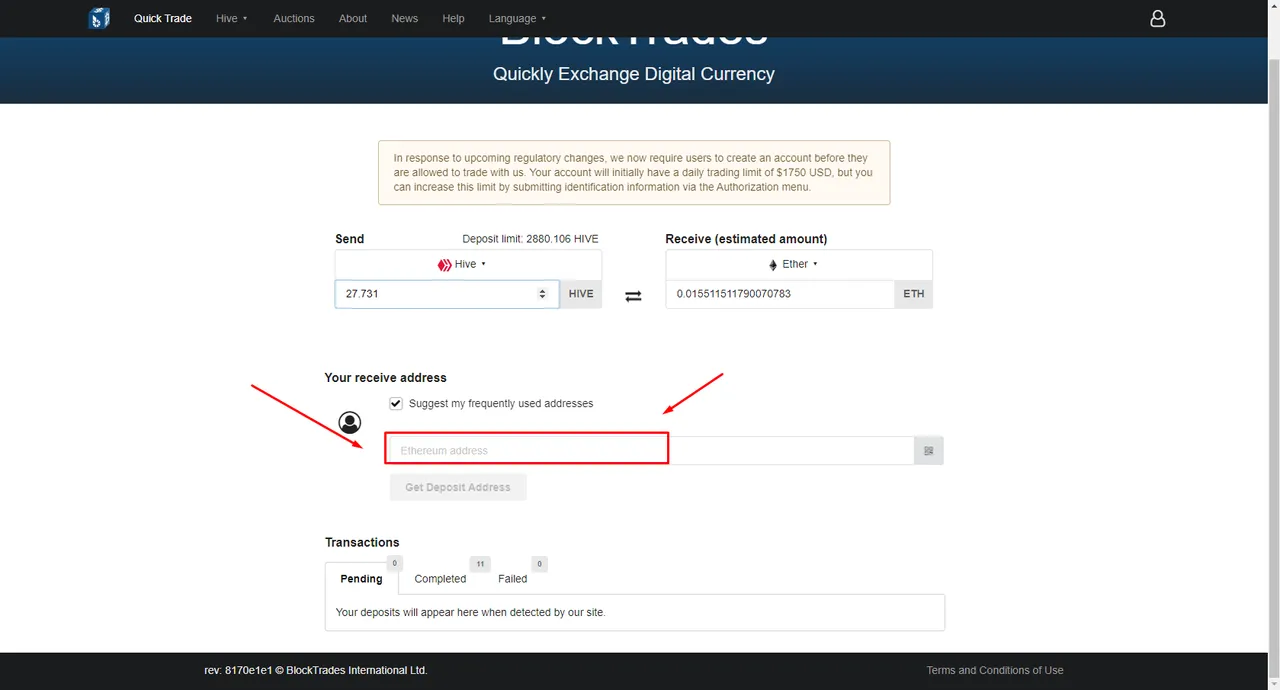Open the Help page
The image size is (1280, 690).
pyautogui.click(x=453, y=18)
